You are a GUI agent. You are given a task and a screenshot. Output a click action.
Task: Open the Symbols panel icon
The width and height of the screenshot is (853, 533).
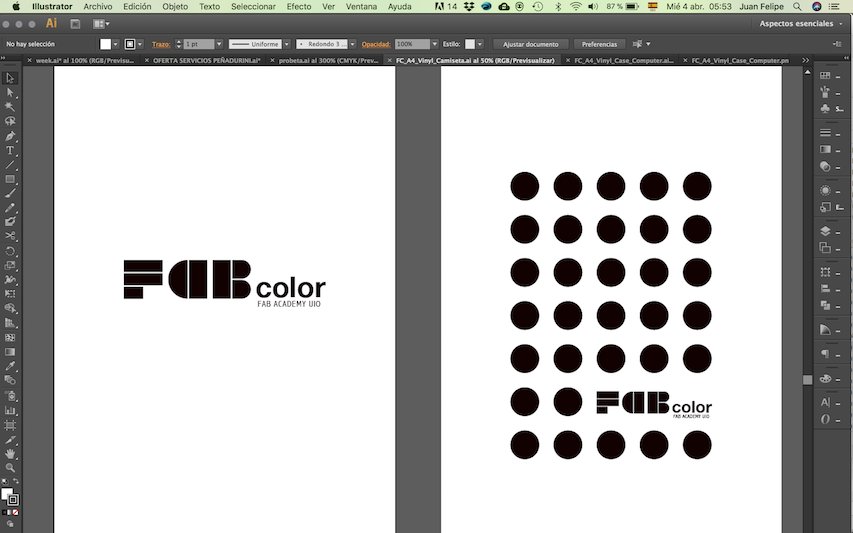point(825,108)
